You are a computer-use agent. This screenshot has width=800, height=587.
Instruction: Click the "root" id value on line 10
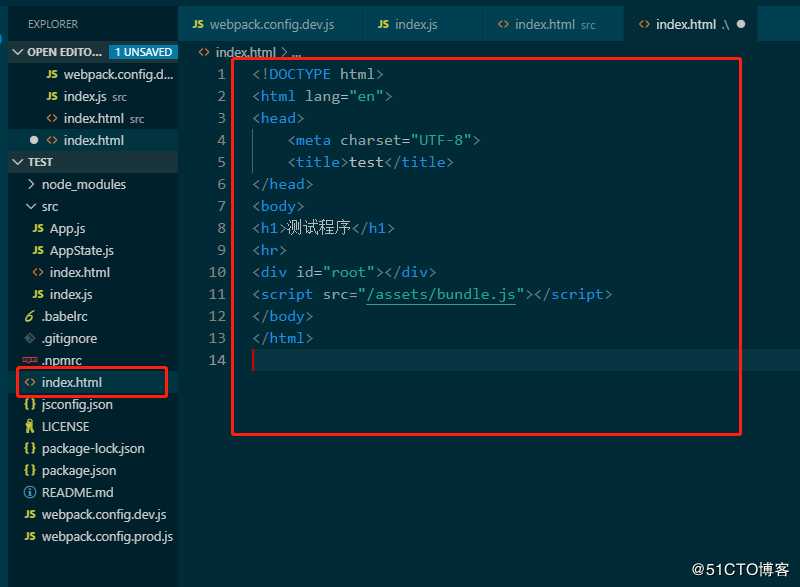click(x=349, y=272)
